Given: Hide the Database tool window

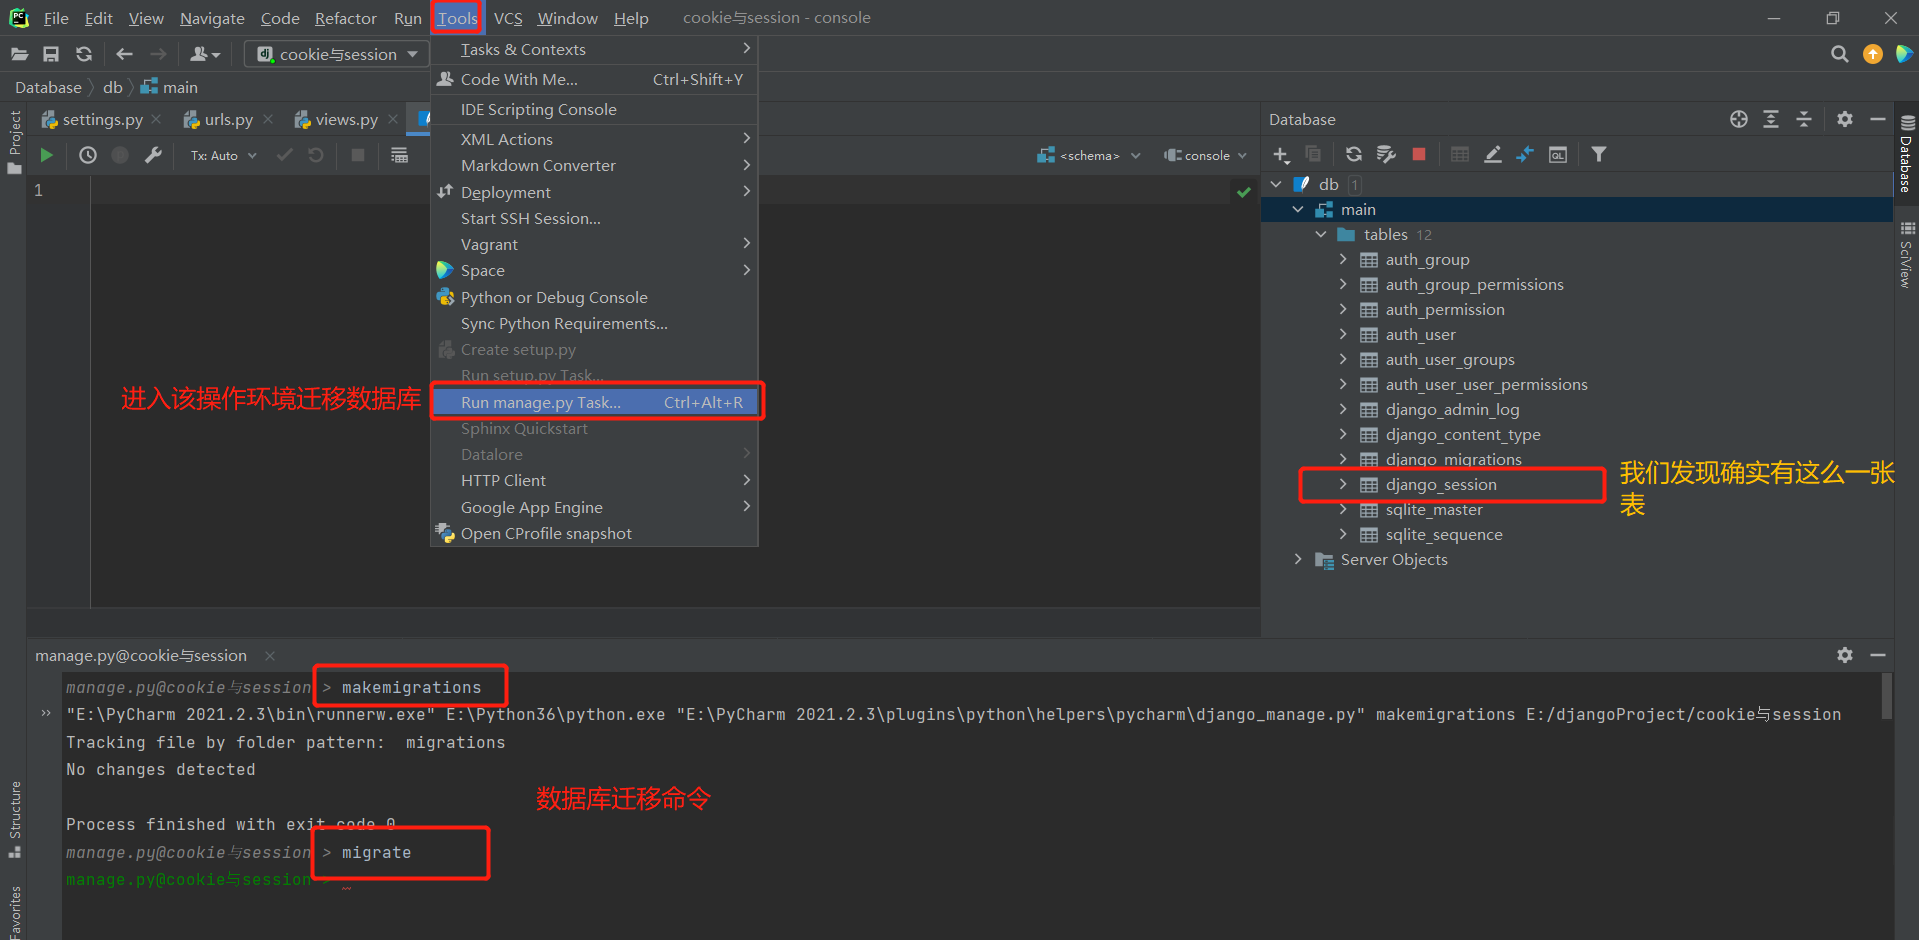Looking at the screenshot, I should pos(1878,119).
